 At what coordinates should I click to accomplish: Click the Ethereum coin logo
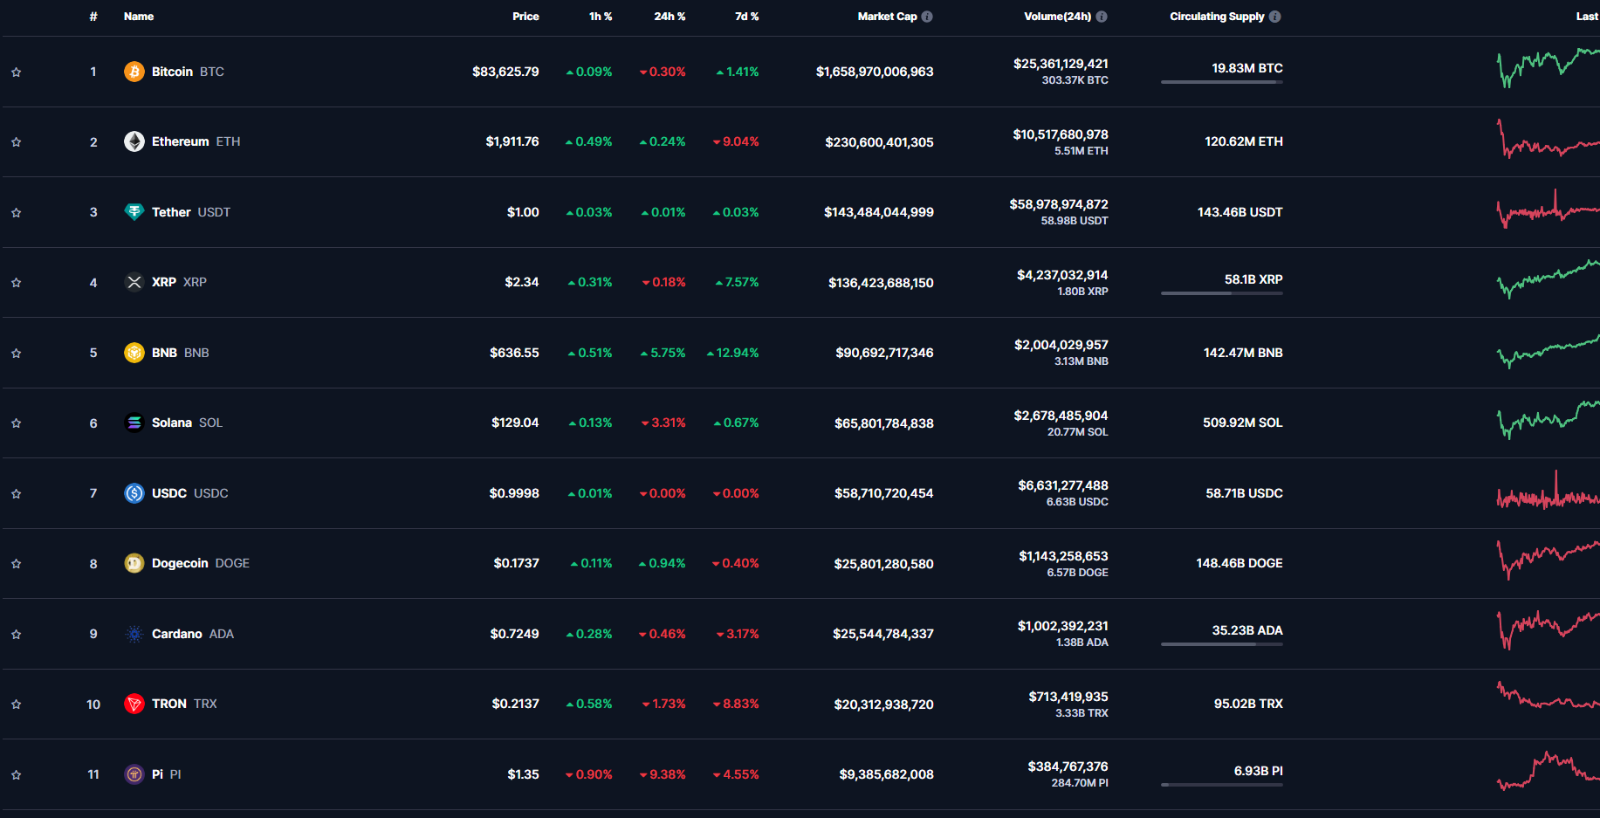pos(134,142)
